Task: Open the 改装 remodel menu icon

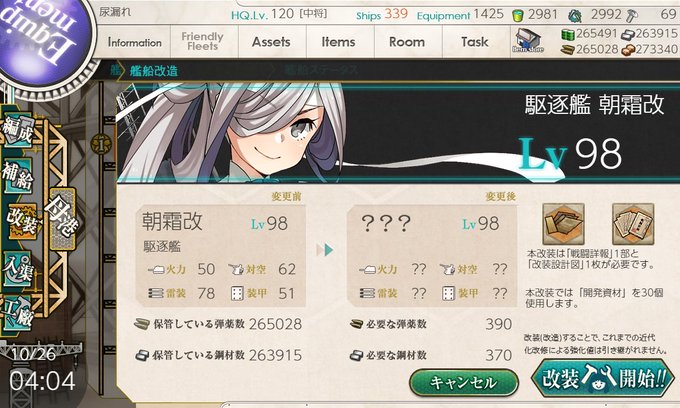Action: pyautogui.click(x=23, y=221)
